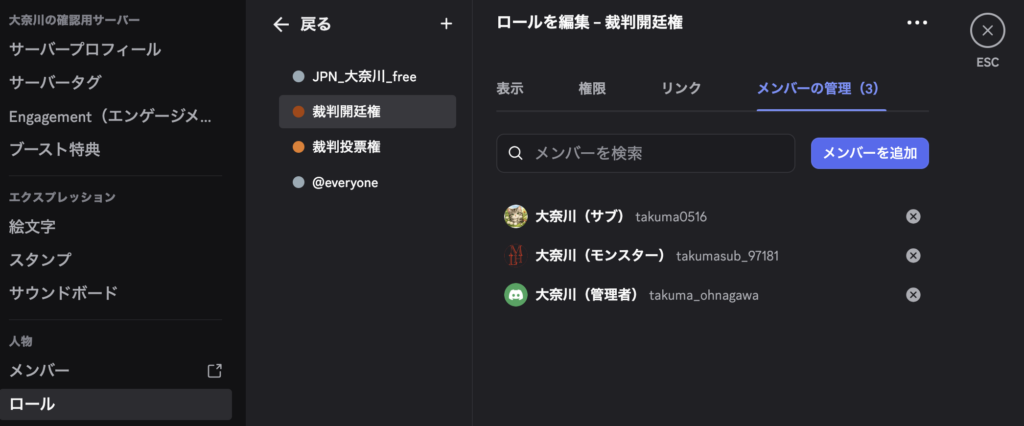Switch to the 表示 tab
Screen dimensions: 1024x426
point(510,88)
